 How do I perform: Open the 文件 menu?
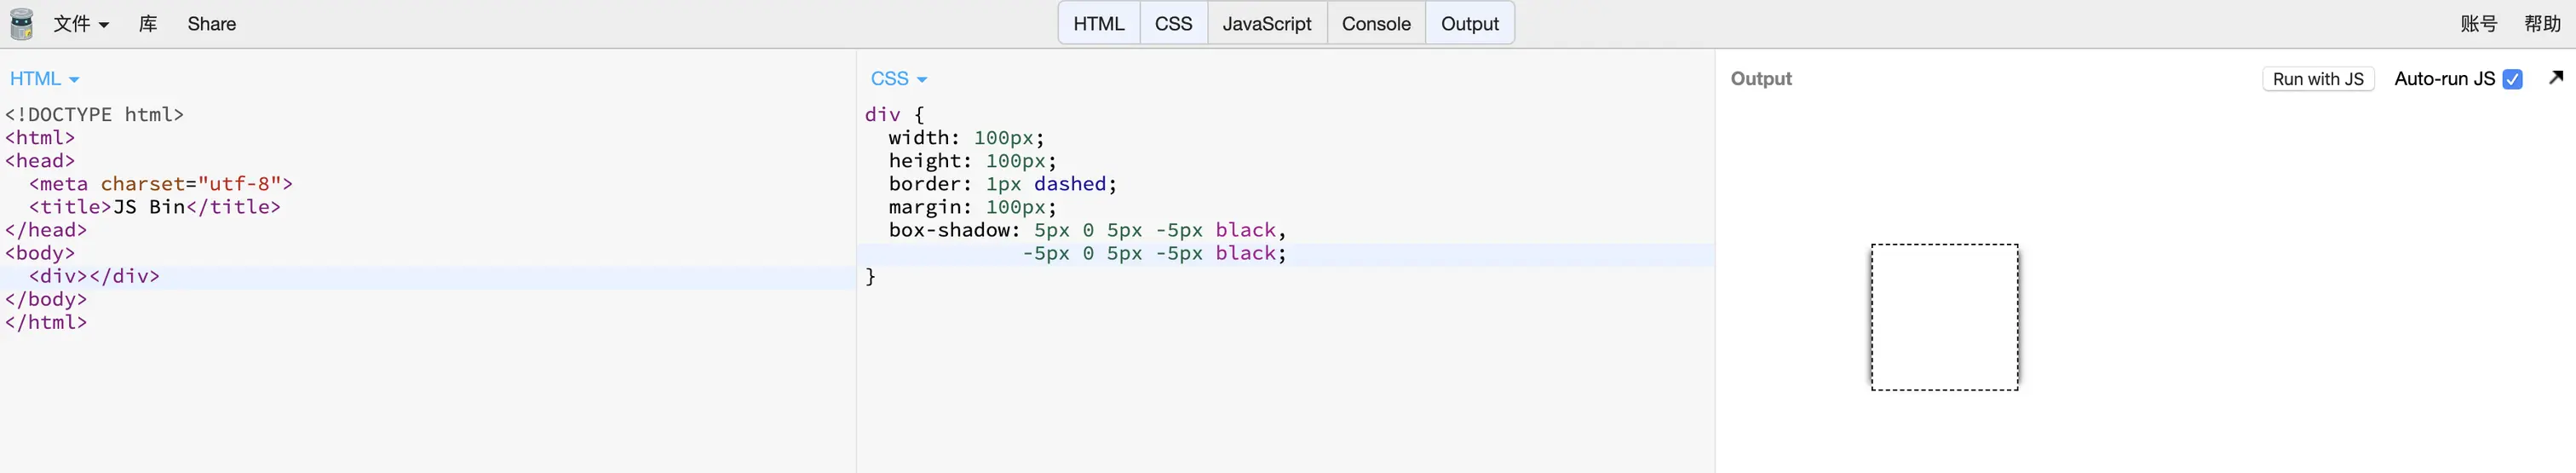click(81, 24)
